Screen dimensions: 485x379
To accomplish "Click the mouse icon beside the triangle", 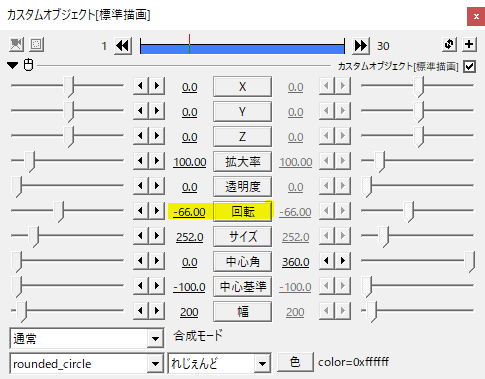I will (x=28, y=65).
